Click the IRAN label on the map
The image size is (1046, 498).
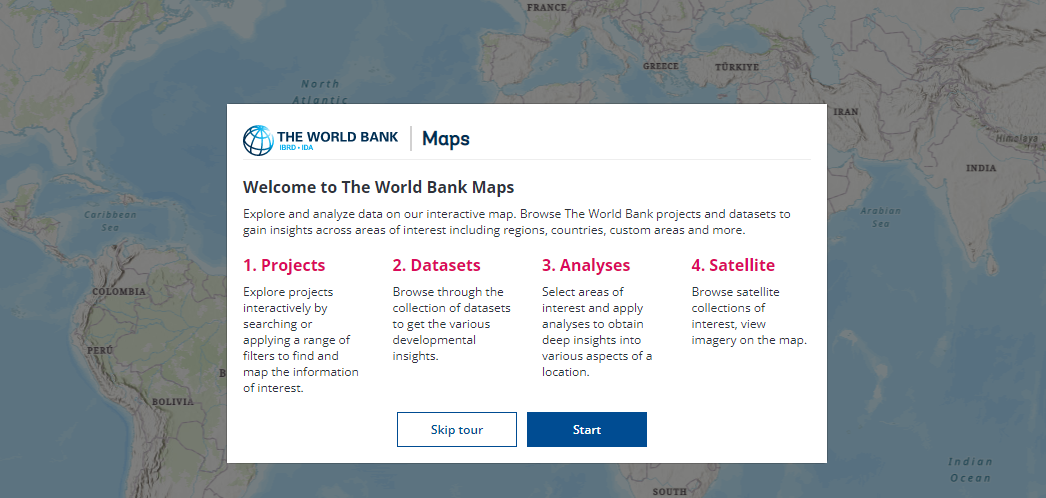[846, 111]
